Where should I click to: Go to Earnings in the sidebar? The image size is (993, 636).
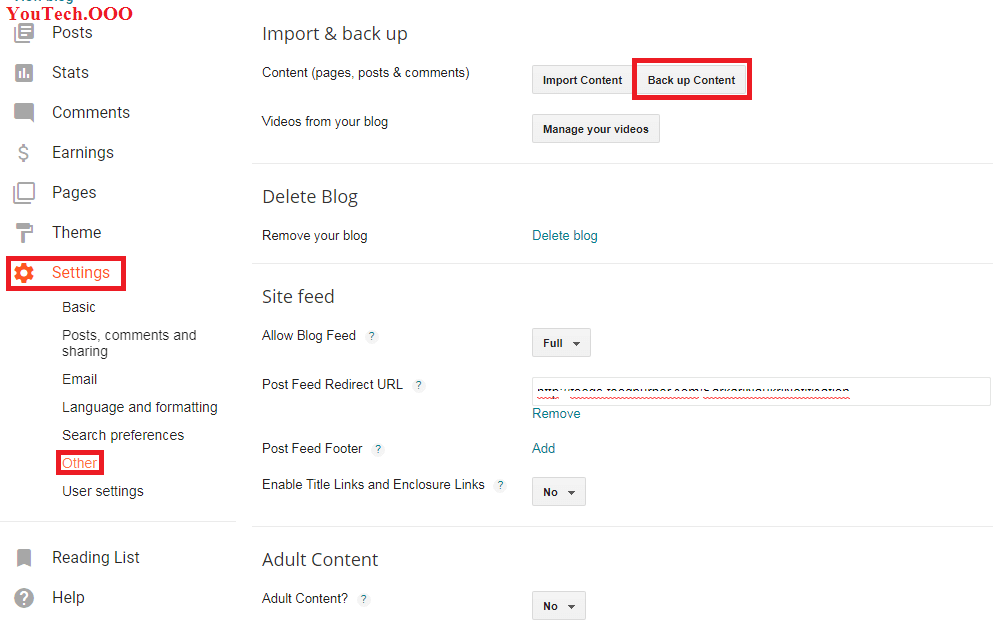(x=83, y=153)
